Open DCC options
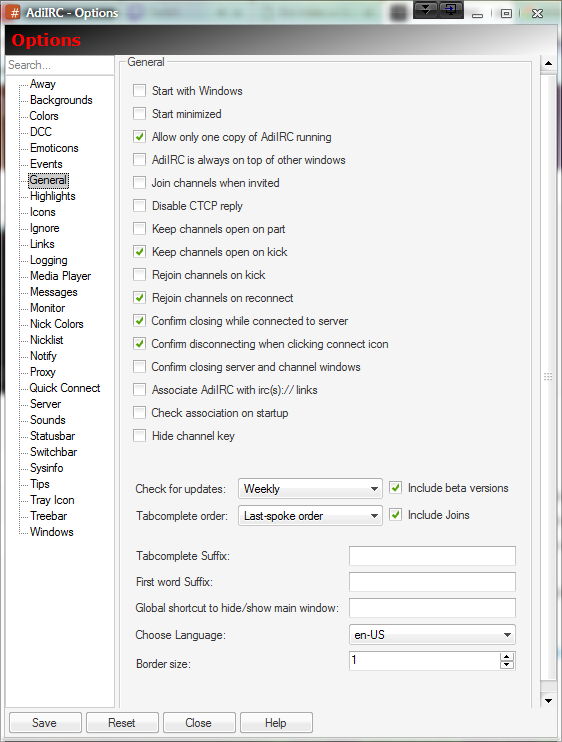This screenshot has height=742, width=562. pos(41,132)
